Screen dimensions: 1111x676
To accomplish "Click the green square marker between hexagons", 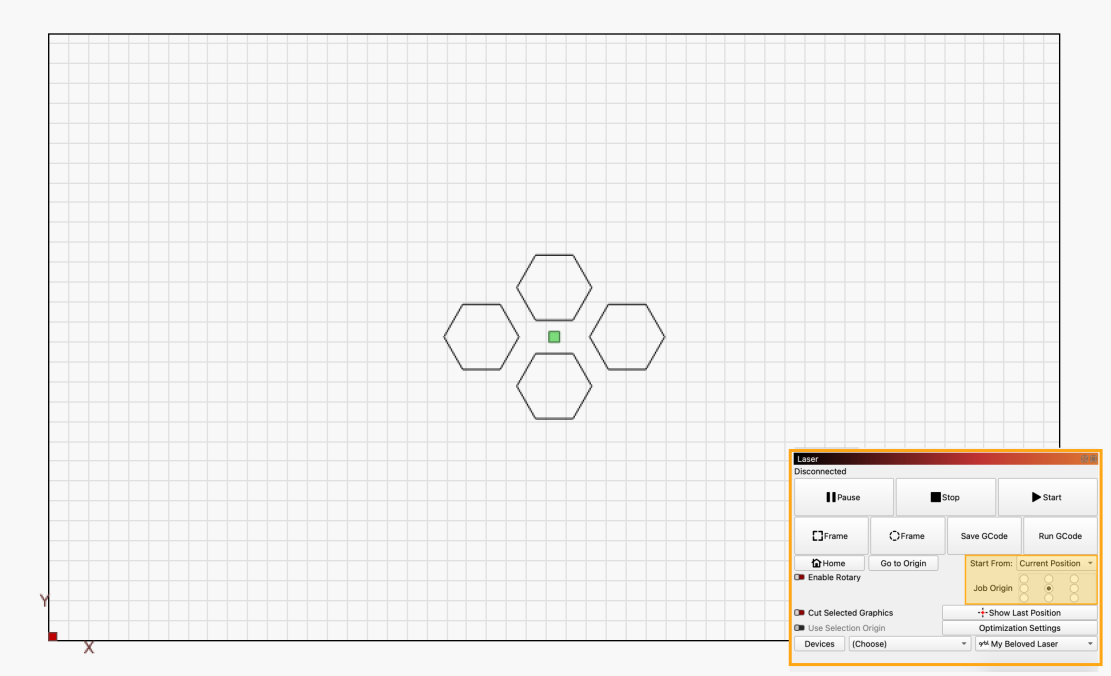I will tap(554, 337).
